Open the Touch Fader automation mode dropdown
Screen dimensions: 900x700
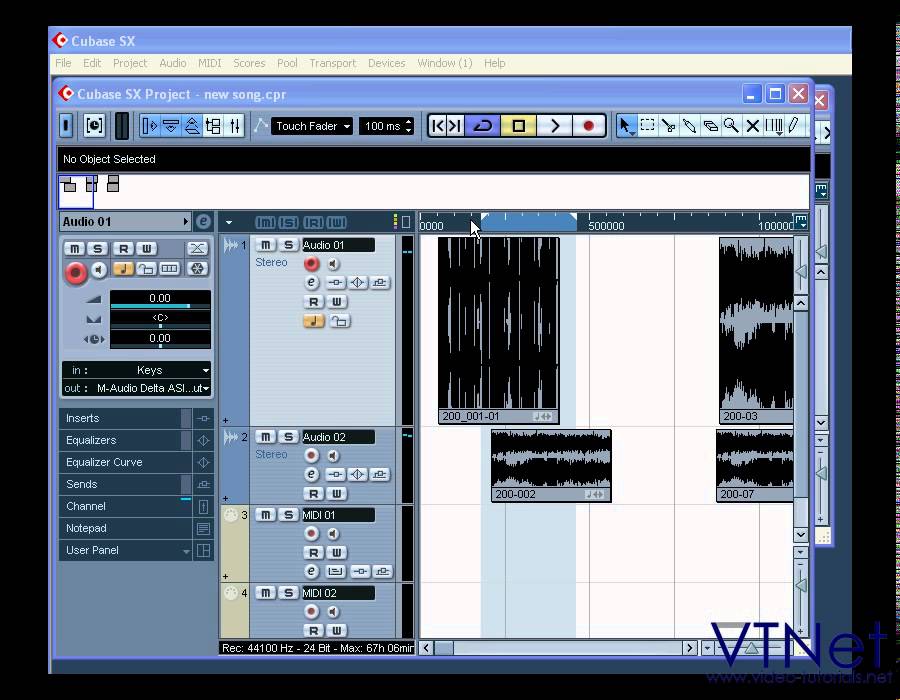311,126
